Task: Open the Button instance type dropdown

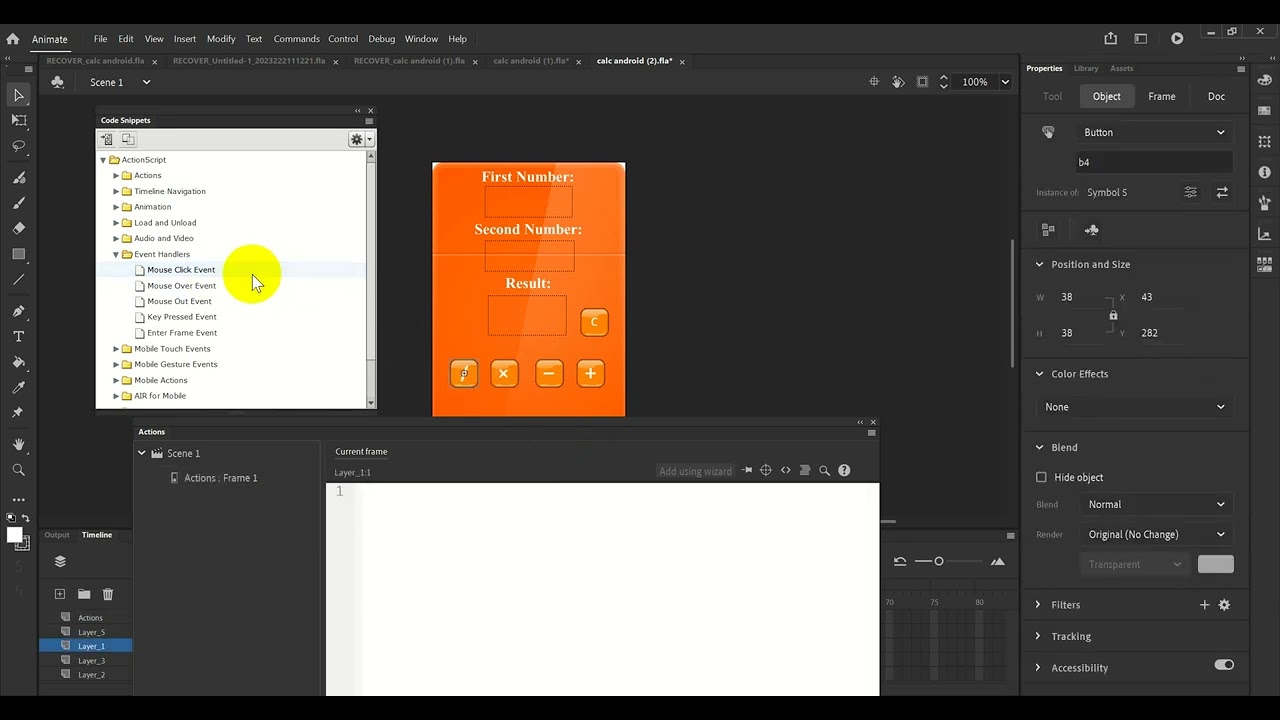Action: 1154,132
